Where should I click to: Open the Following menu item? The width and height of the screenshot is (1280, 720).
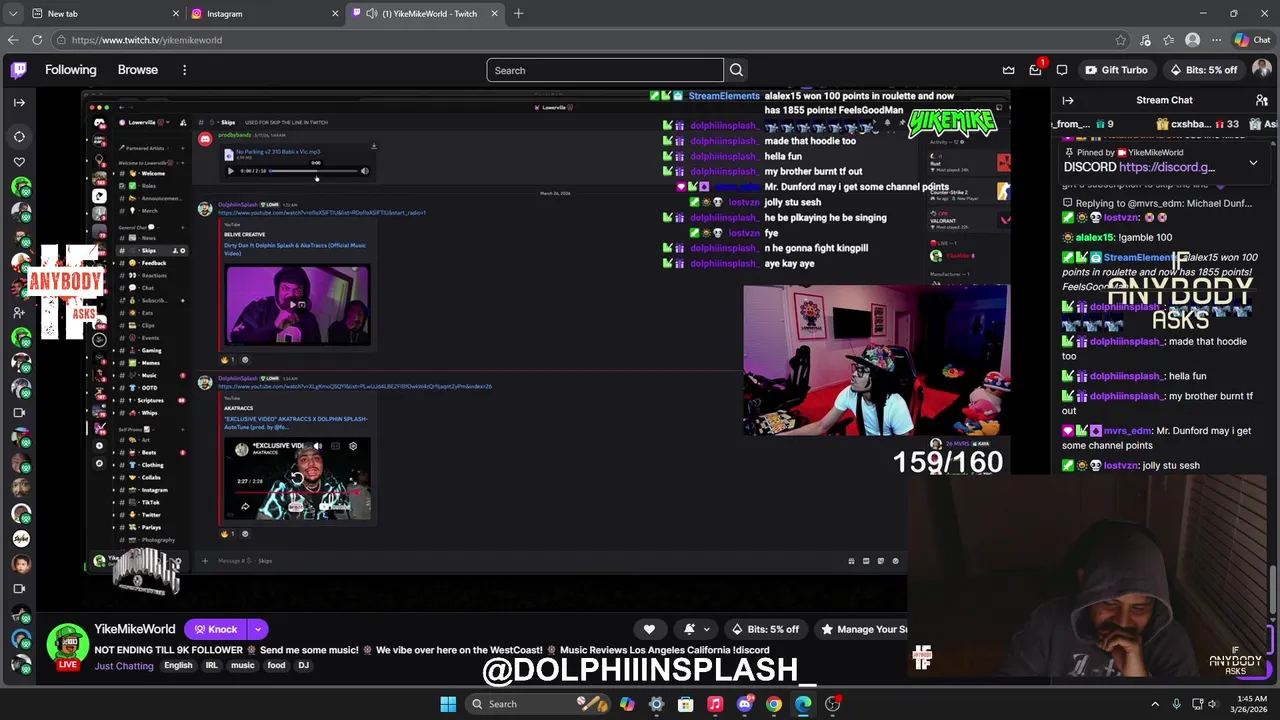coord(70,70)
